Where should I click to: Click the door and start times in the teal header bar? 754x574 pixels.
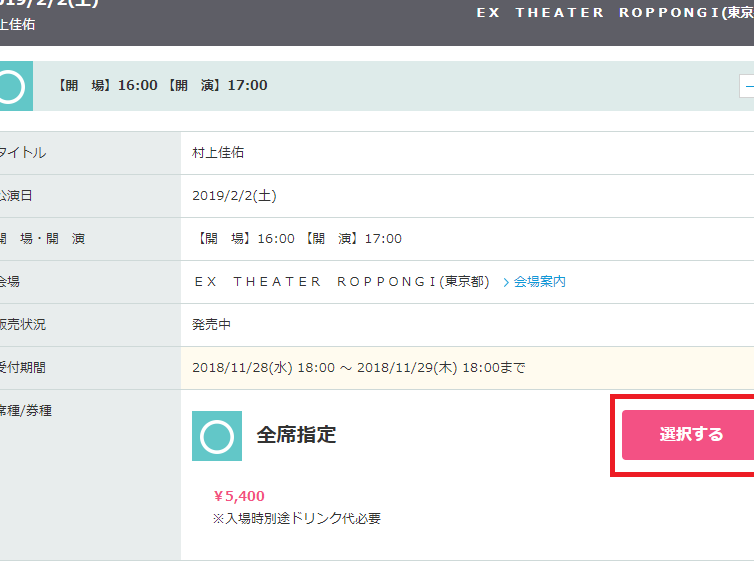(160, 86)
